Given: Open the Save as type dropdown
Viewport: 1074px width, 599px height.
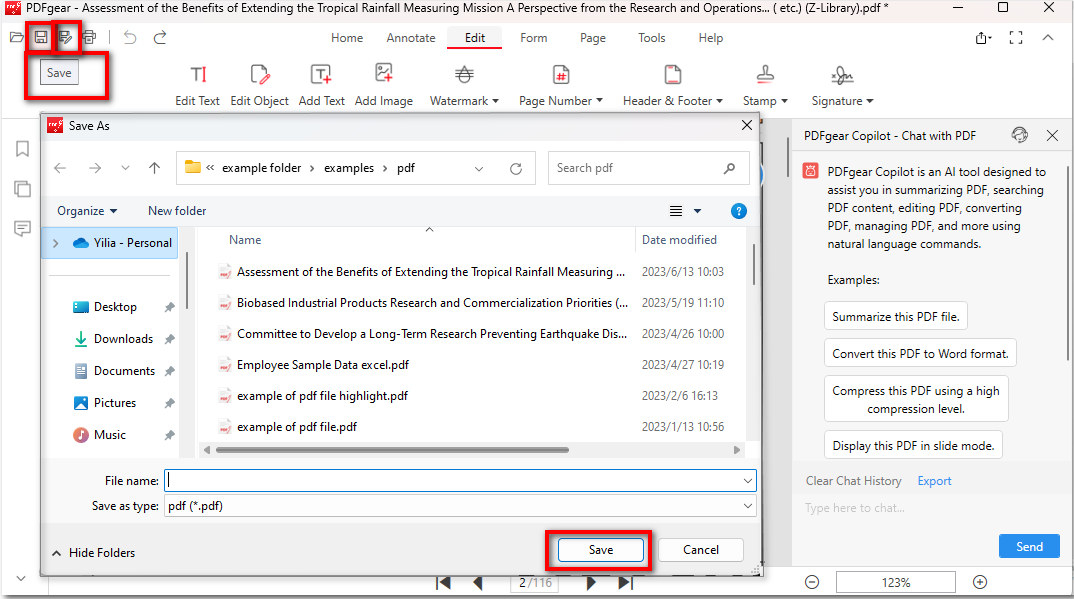Looking at the screenshot, I should (x=460, y=506).
